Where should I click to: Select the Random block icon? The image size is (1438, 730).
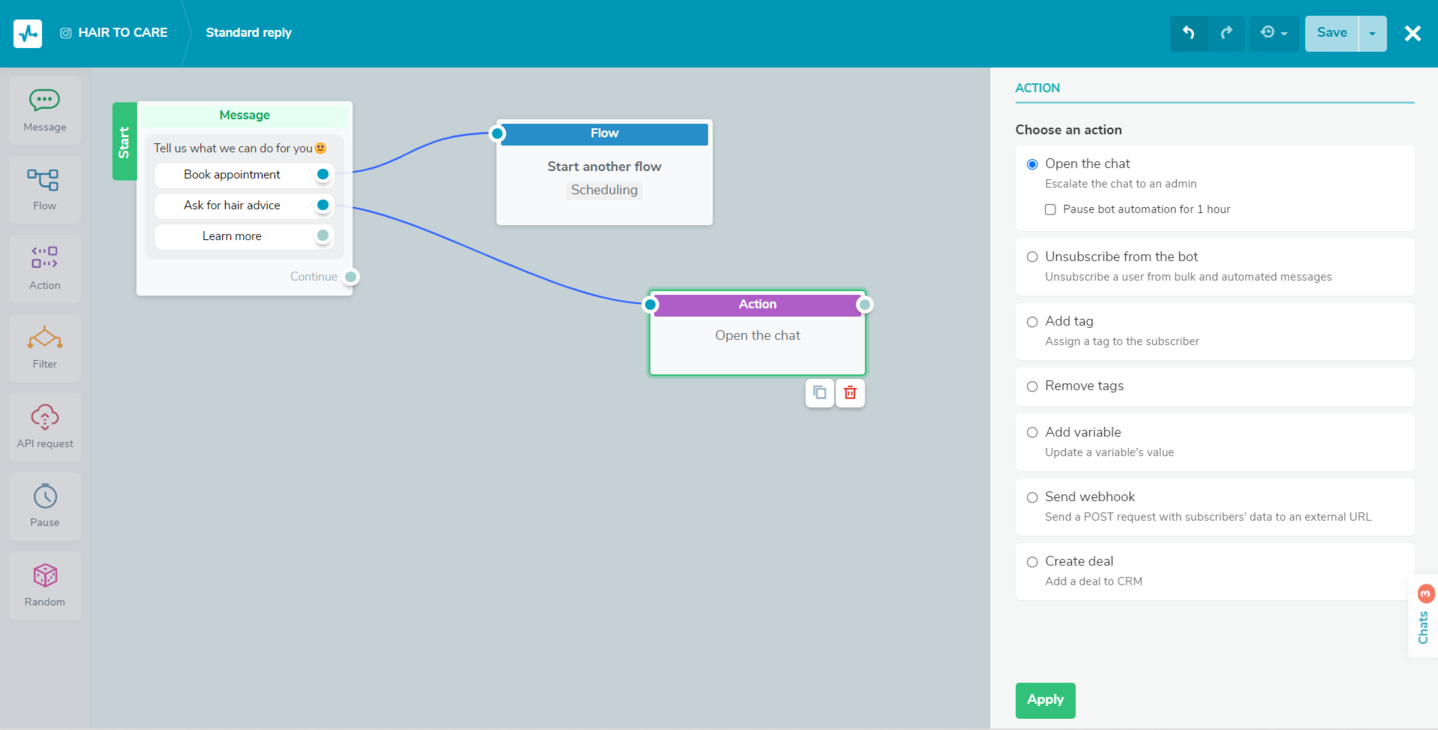[45, 585]
